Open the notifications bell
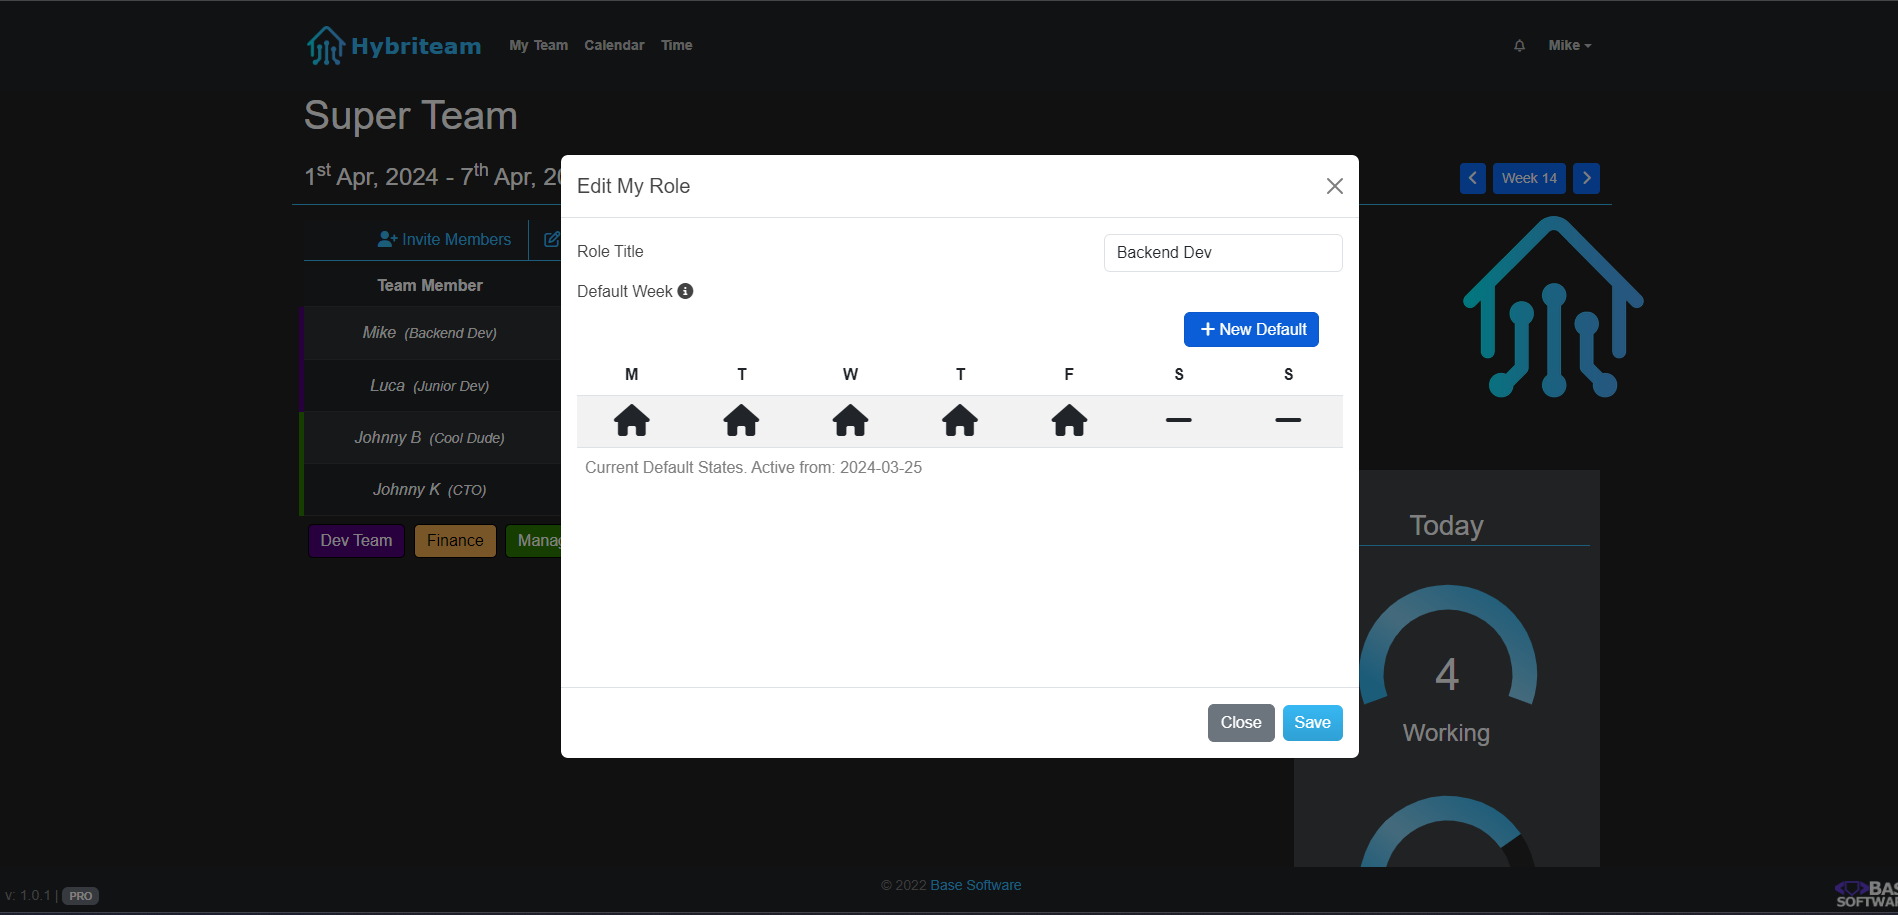1898x915 pixels. click(1519, 46)
